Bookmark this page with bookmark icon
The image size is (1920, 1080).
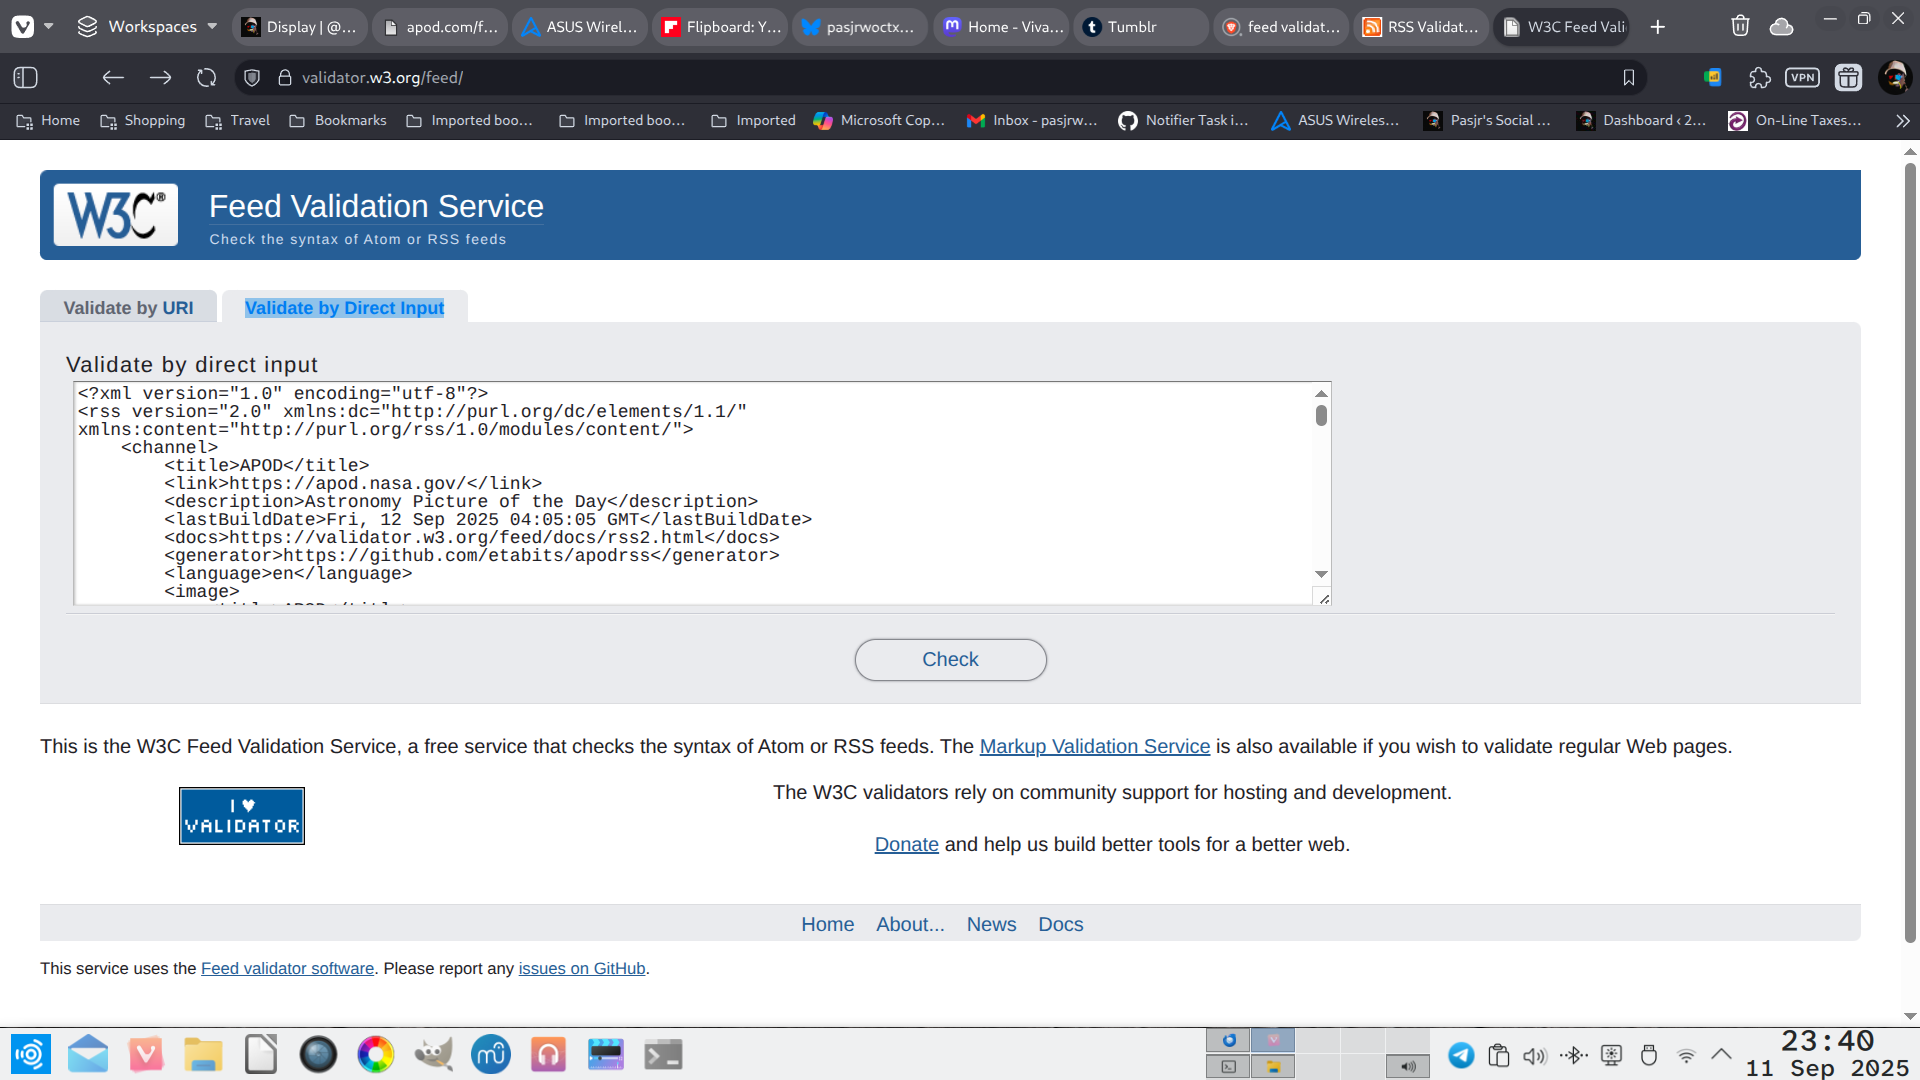(1628, 77)
